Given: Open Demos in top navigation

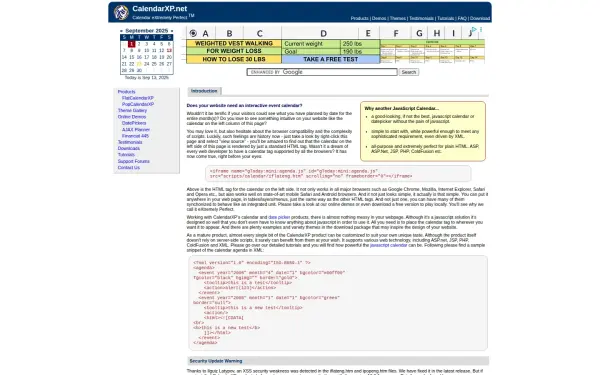Looking at the screenshot, I should (x=379, y=18).
